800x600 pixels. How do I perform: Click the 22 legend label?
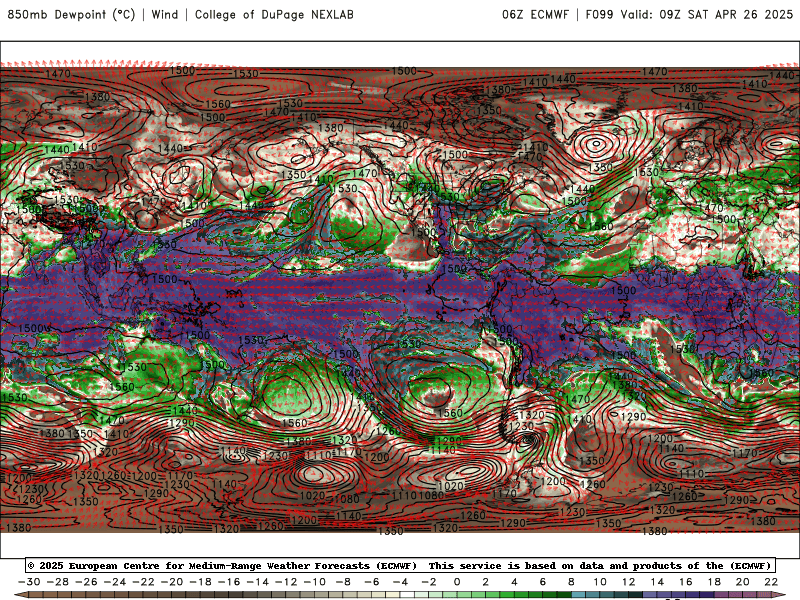coord(771,582)
